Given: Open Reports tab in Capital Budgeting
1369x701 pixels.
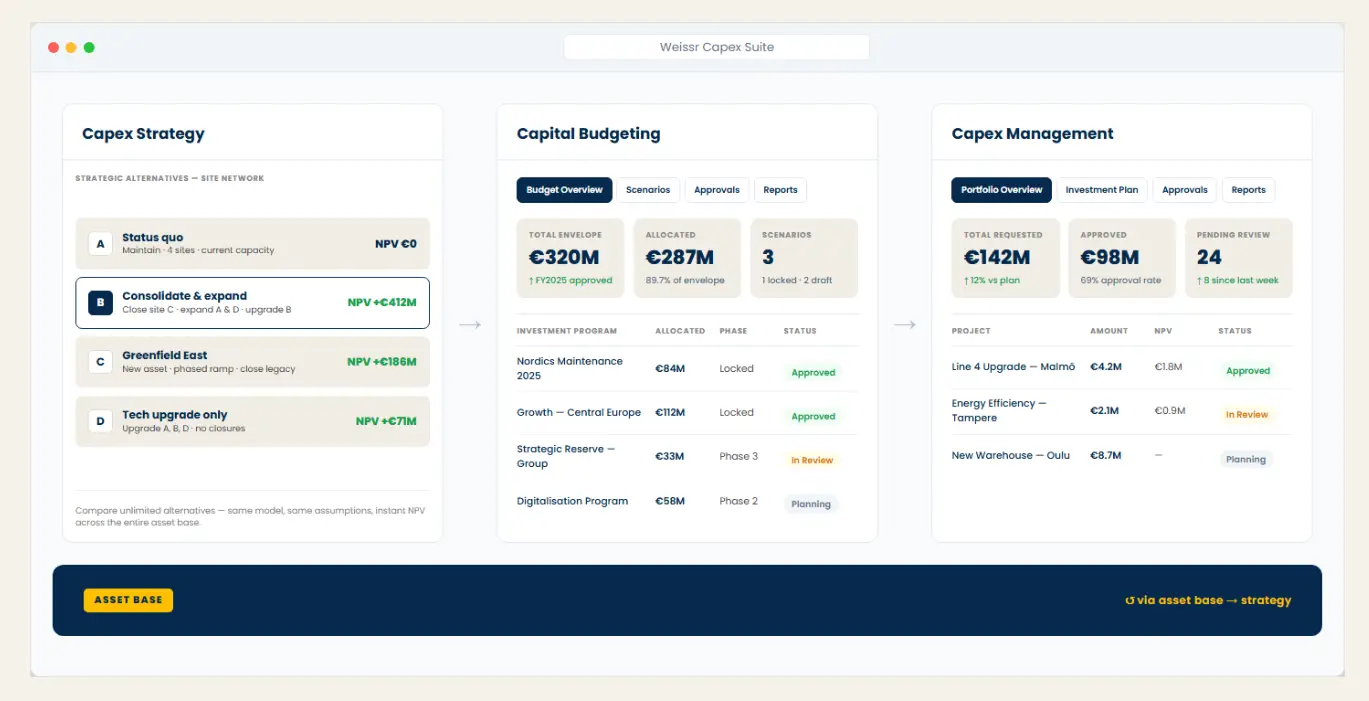Looking at the screenshot, I should tap(780, 190).
